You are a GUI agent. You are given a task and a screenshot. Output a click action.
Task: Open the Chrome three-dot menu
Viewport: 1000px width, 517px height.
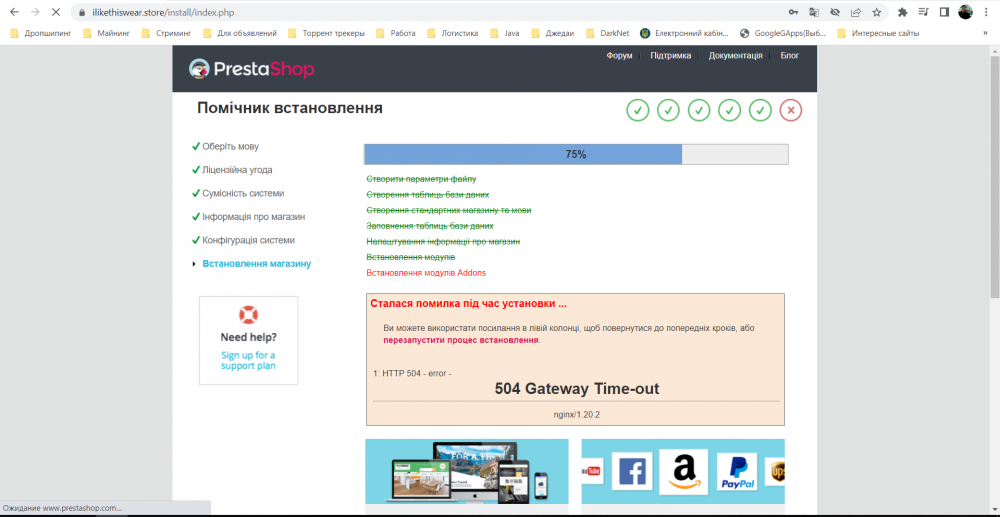pyautogui.click(x=987, y=12)
